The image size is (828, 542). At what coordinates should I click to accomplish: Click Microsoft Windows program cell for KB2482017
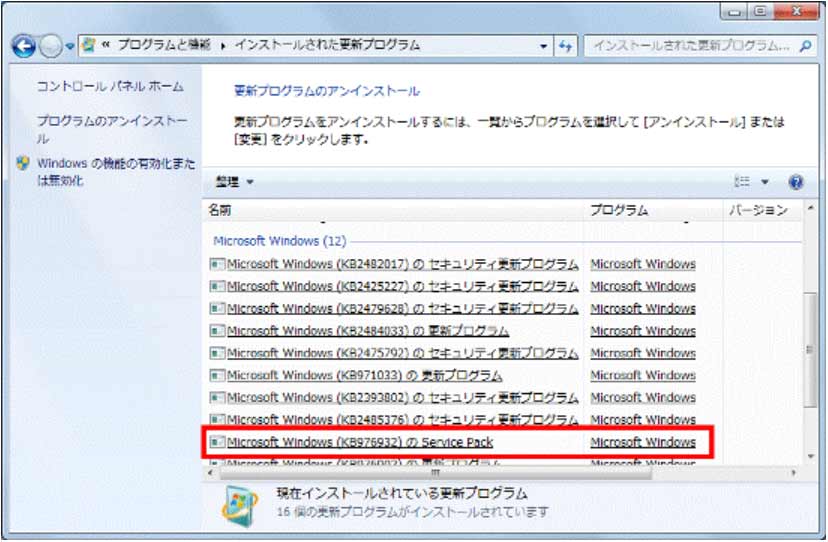click(643, 264)
